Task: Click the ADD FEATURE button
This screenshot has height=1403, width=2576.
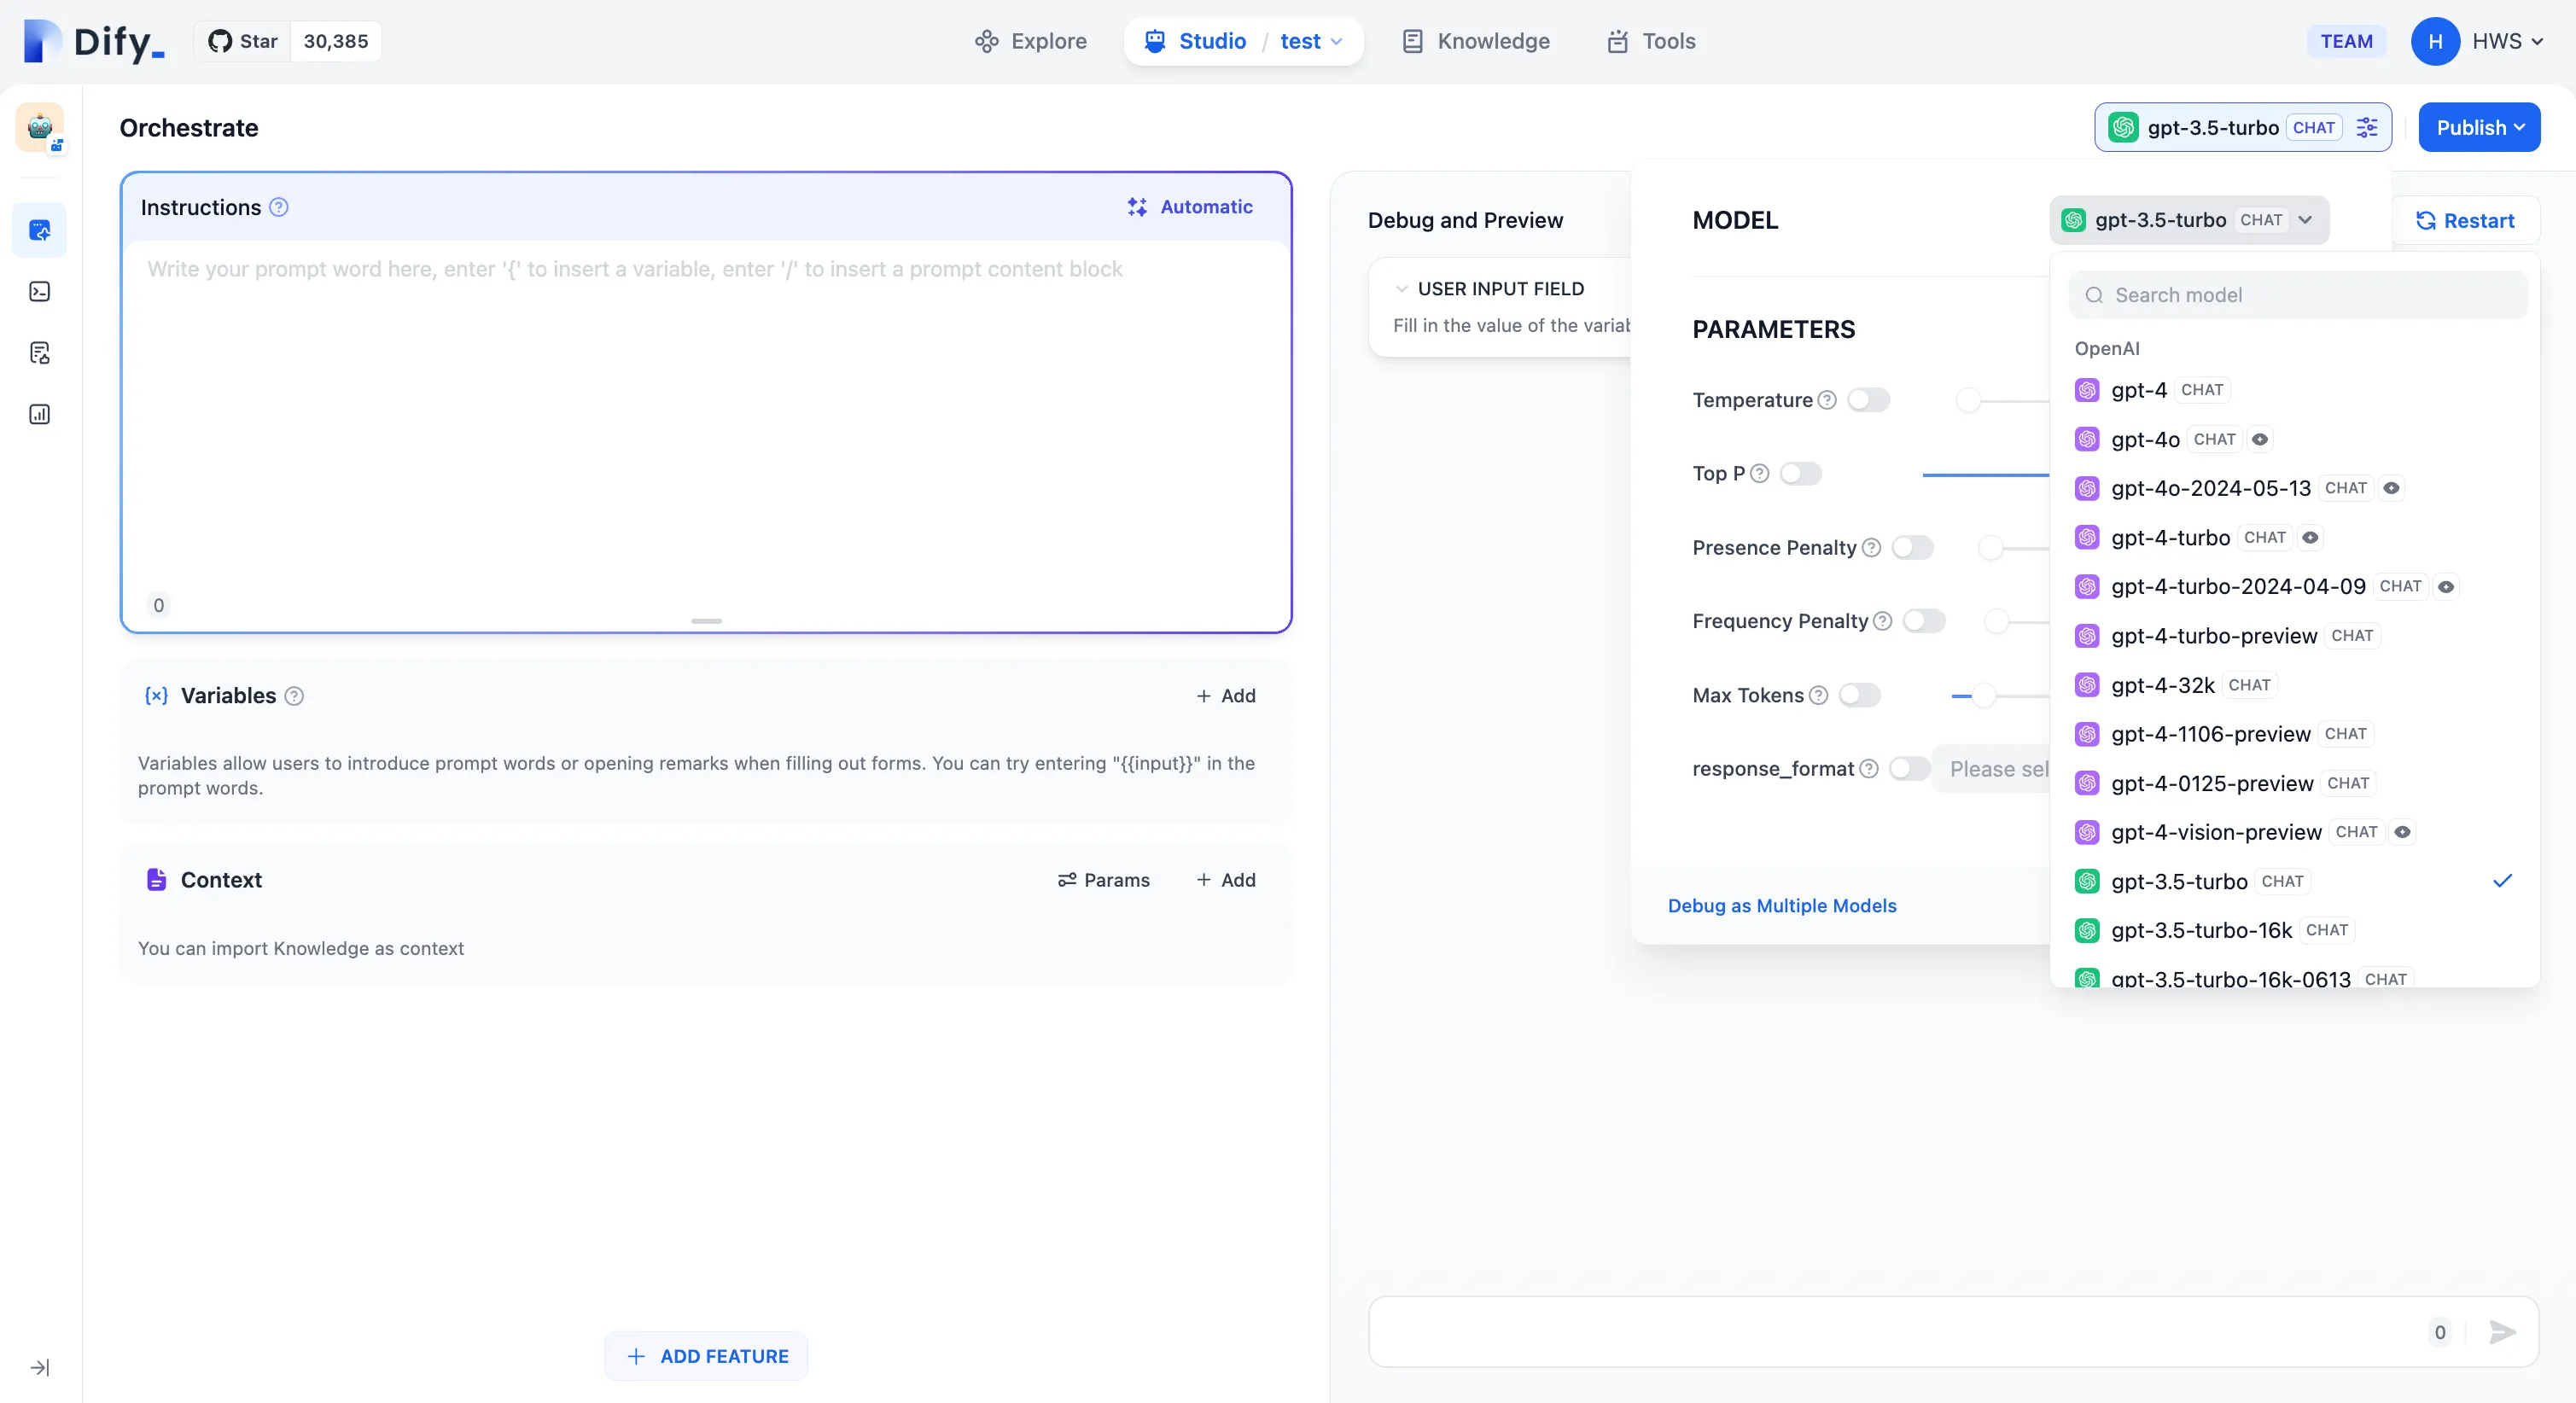Action: 706,1356
